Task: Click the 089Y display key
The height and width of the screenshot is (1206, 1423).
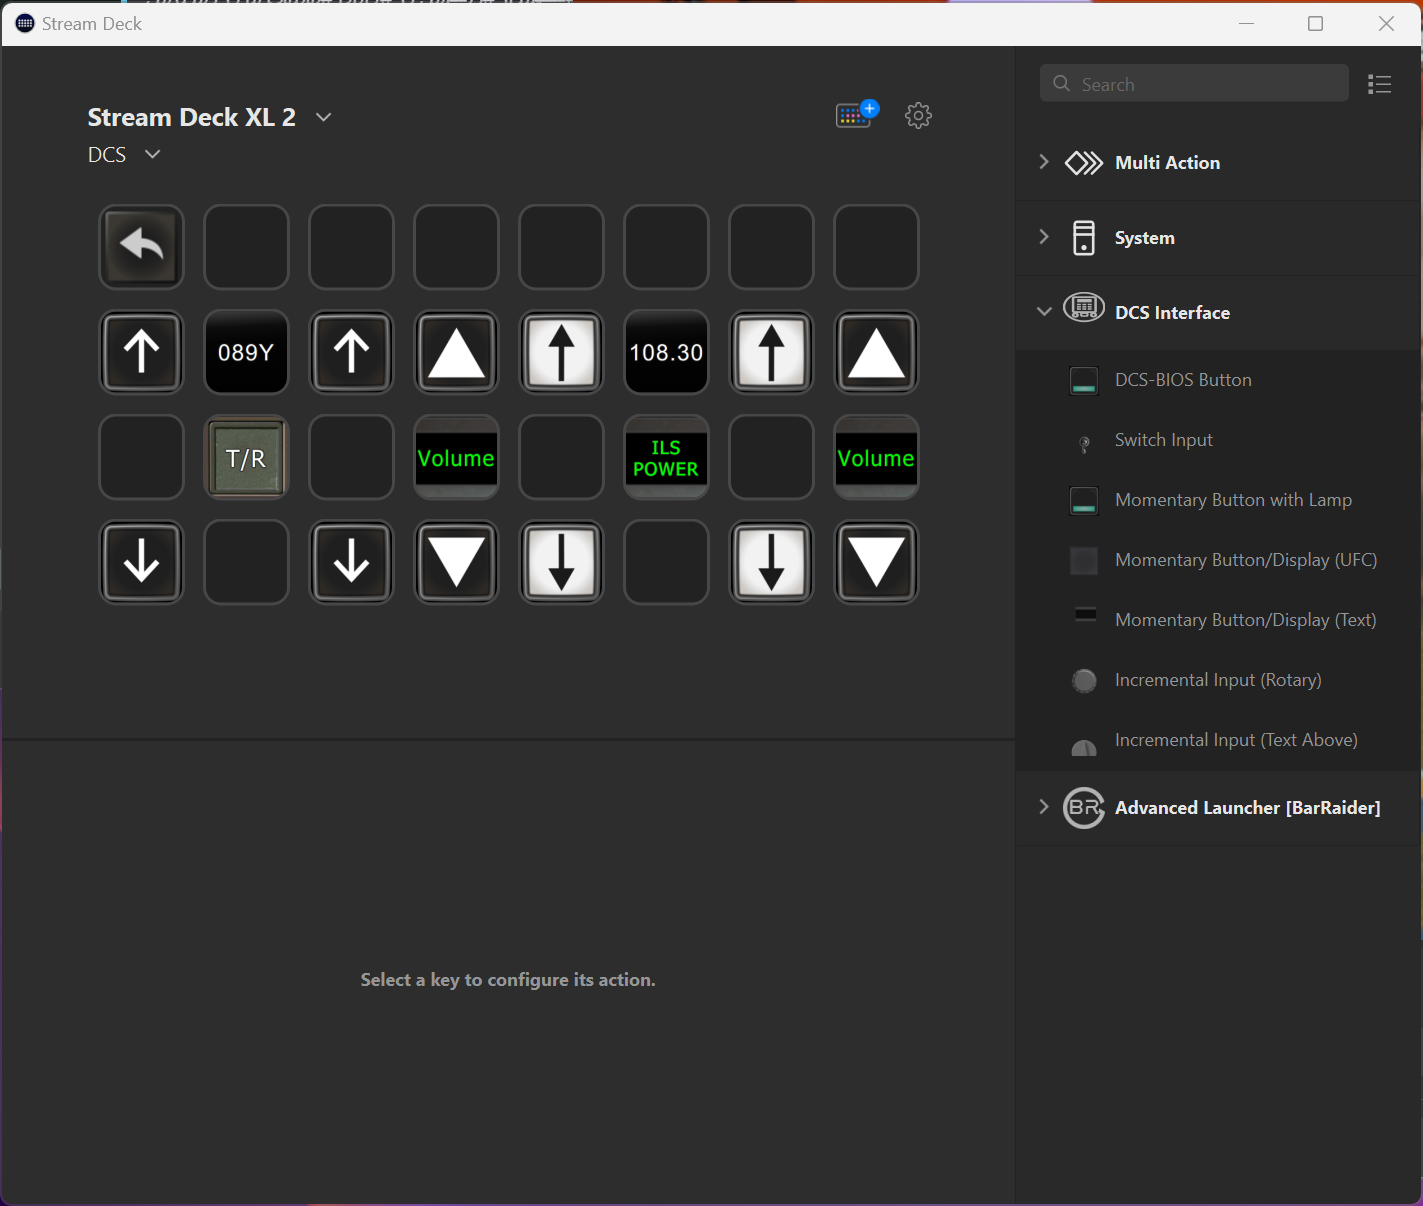Action: 246,352
